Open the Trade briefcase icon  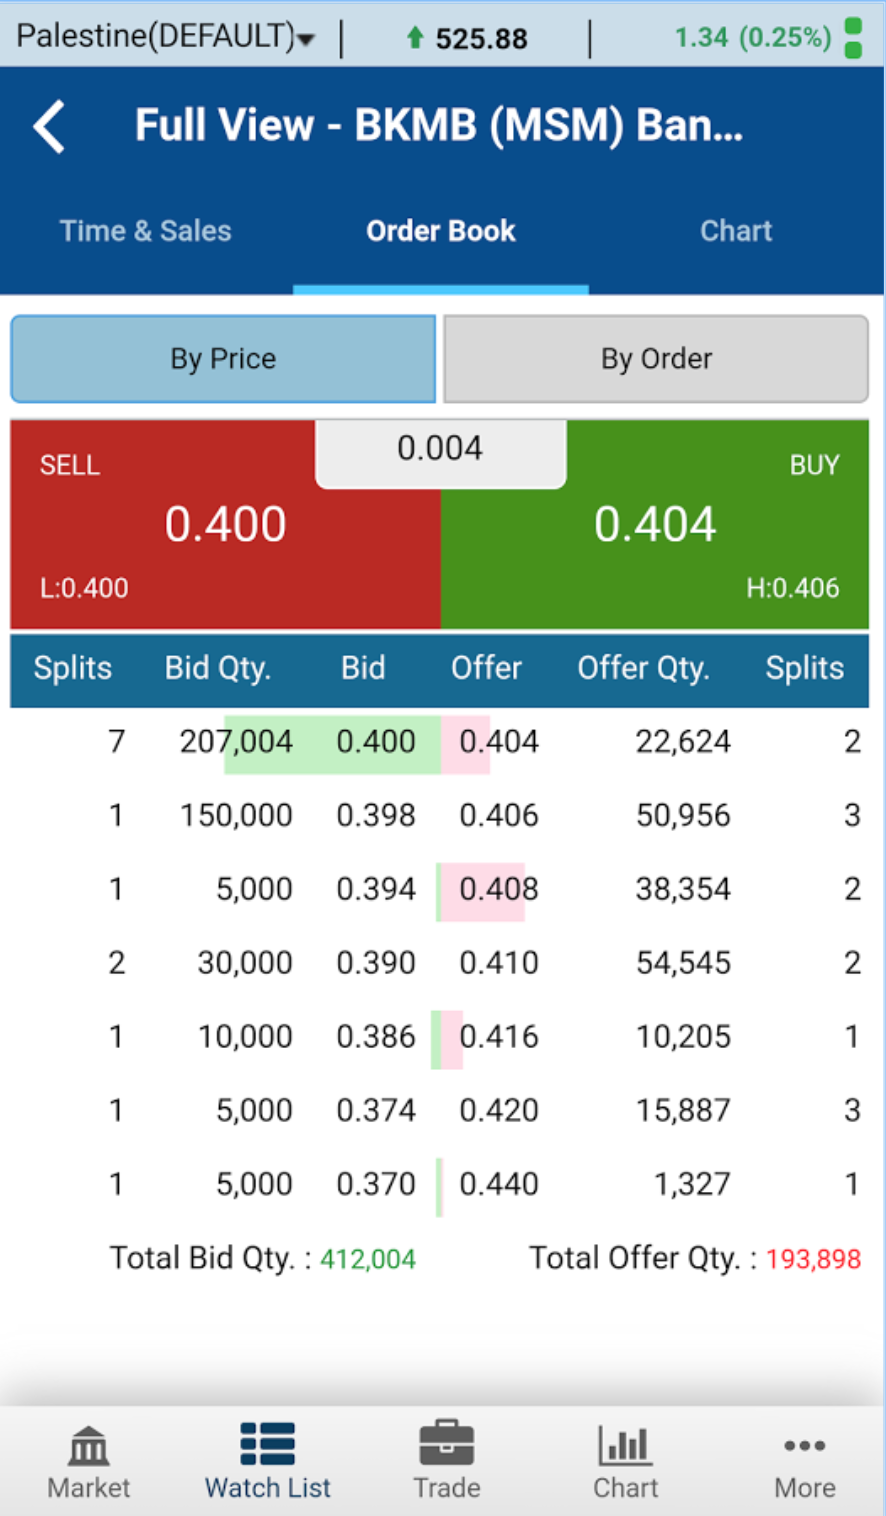(446, 1444)
